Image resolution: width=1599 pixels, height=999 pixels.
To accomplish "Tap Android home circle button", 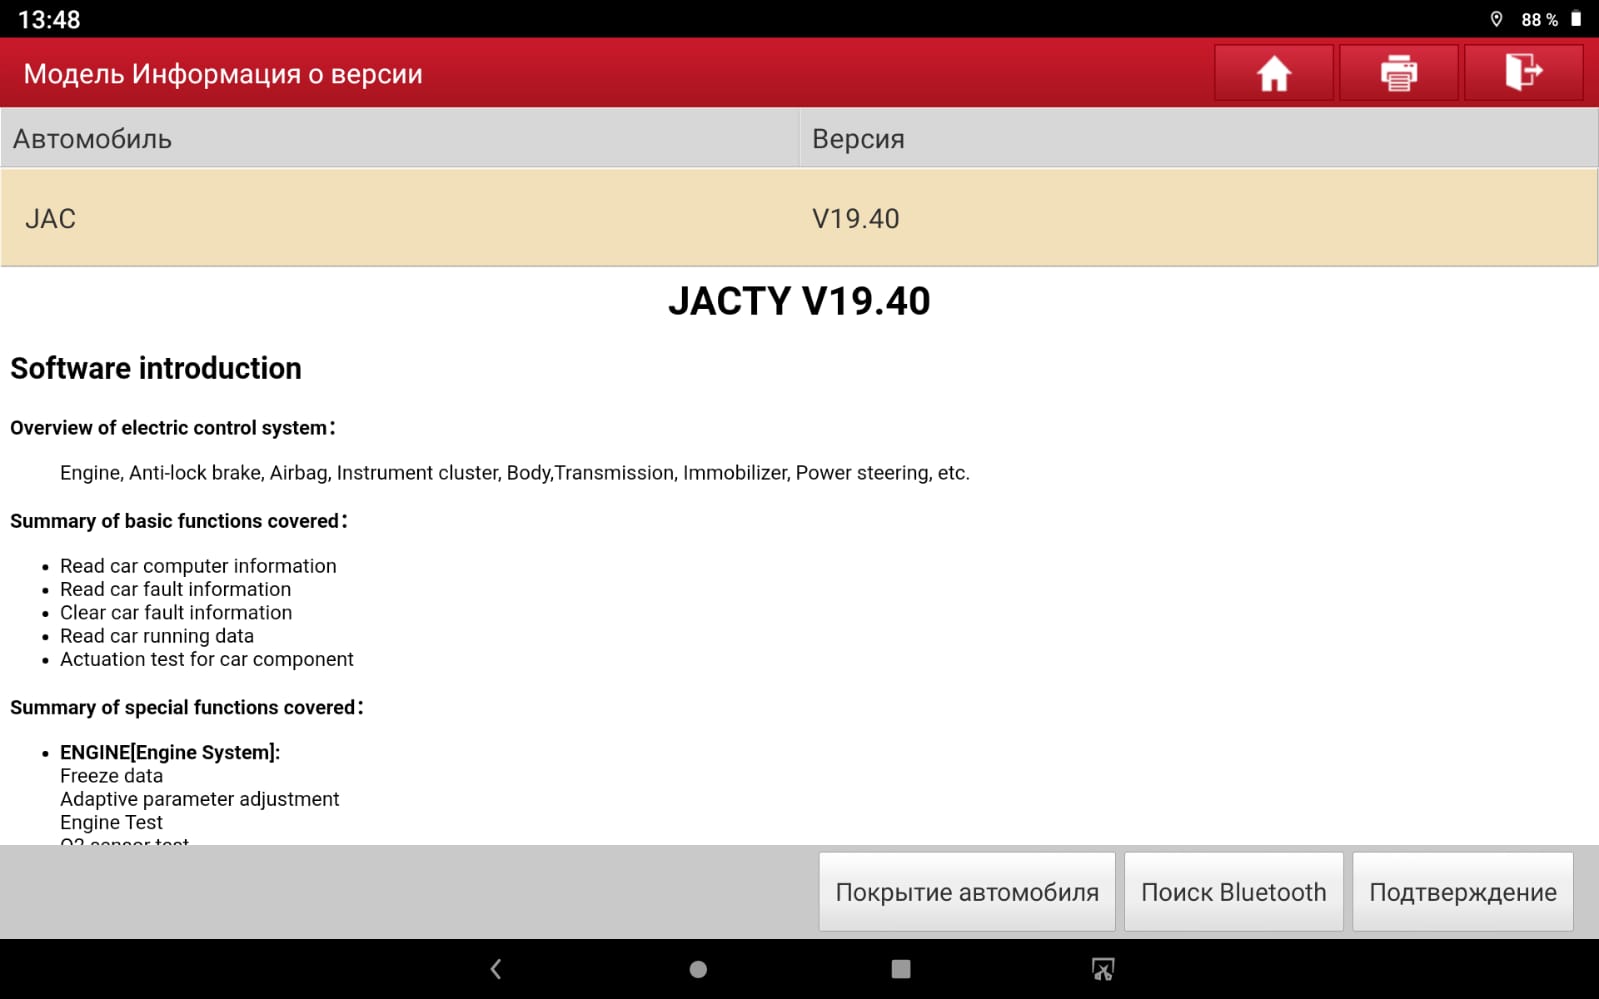I will (698, 969).
